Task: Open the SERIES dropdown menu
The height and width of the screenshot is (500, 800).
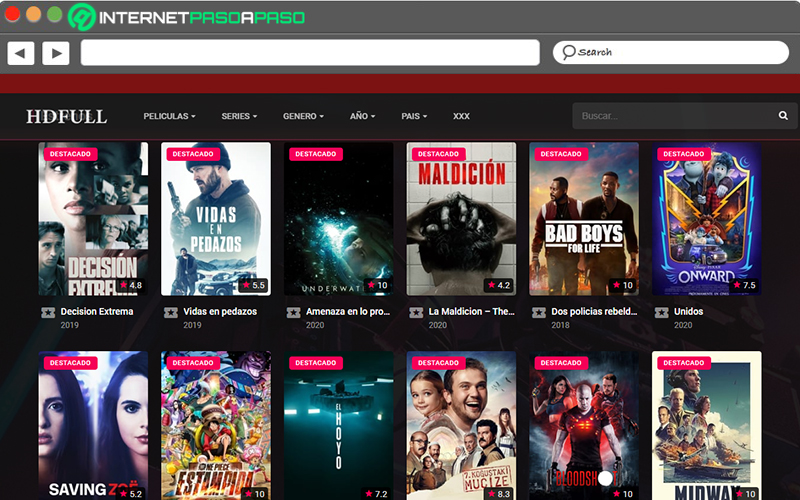Action: pos(239,116)
